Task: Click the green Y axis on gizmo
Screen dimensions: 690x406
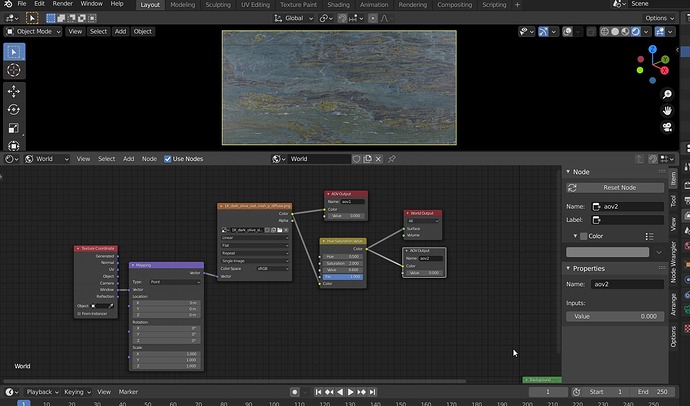Action: coord(665,59)
